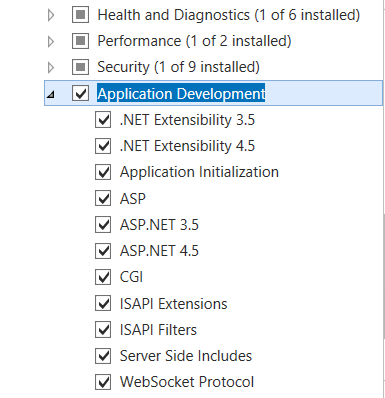Select the 'Performance (1 of 2 installed)' row
The width and height of the screenshot is (385, 398).
(x=194, y=41)
